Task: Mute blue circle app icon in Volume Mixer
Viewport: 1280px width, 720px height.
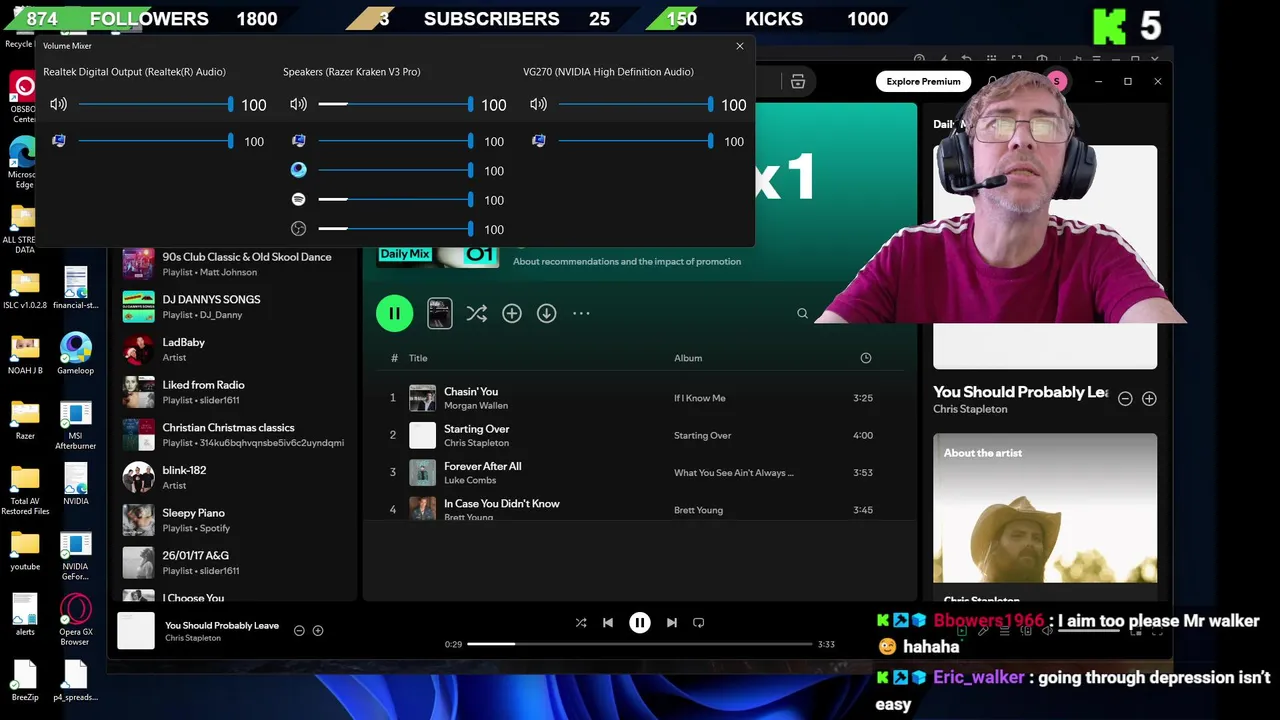Action: (298, 170)
